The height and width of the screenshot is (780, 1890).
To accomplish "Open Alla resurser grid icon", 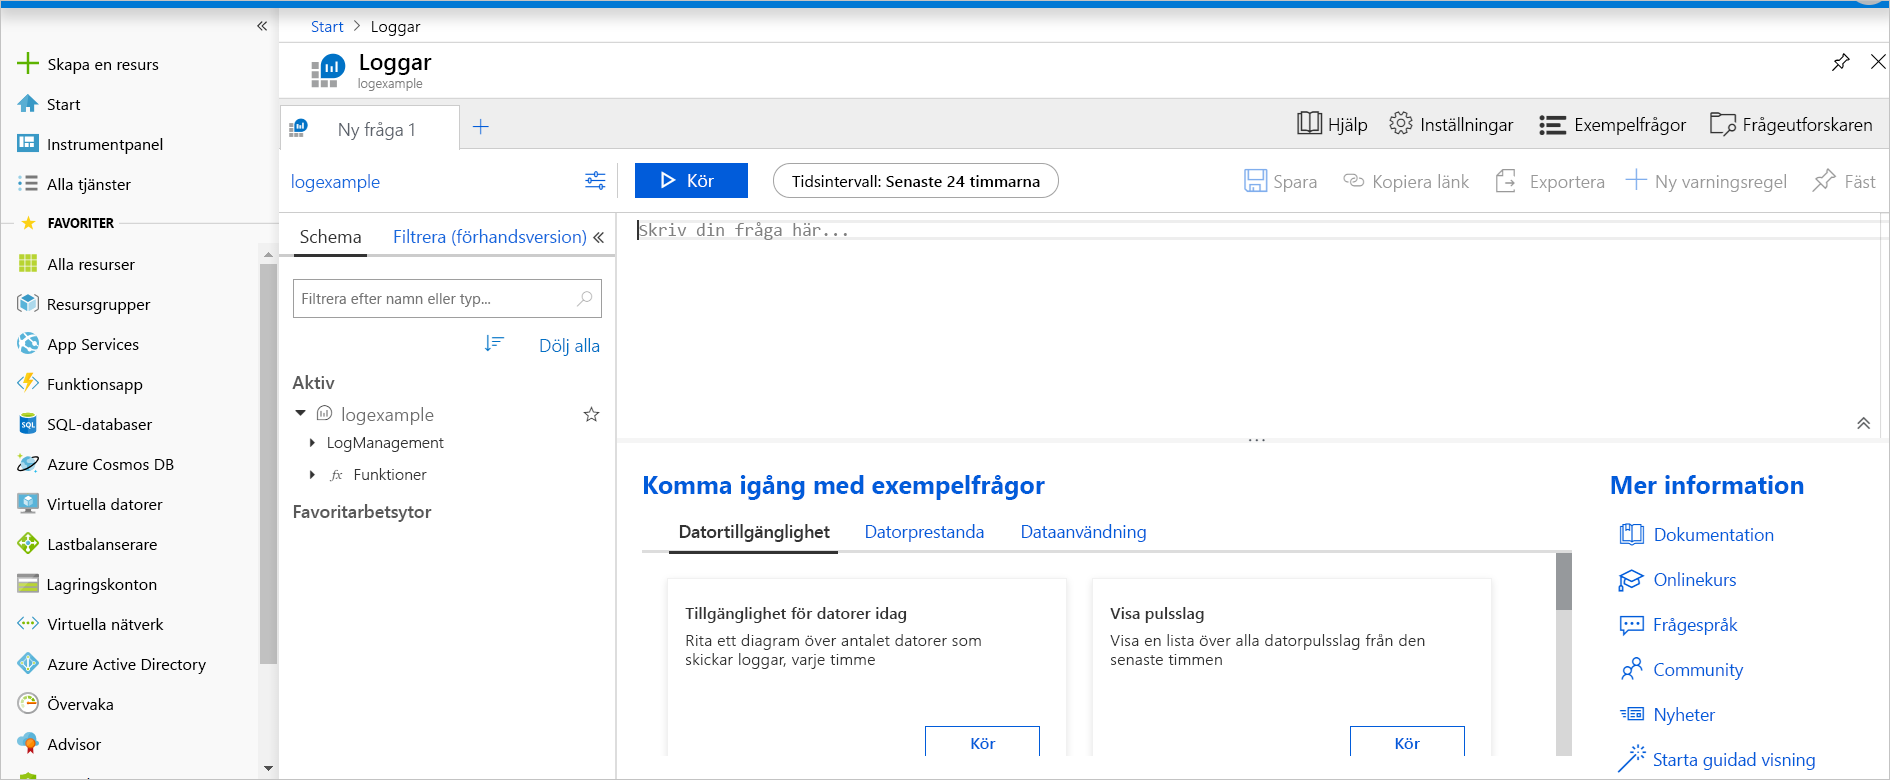I will pos(28,264).
